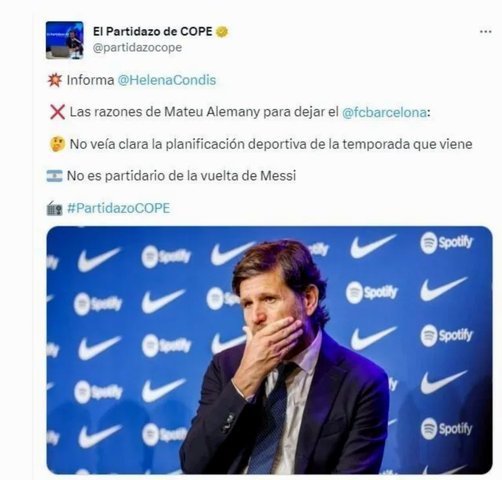Click the radio emoji beside the hashtag
Image resolution: width=502 pixels, height=480 pixels.
click(54, 208)
